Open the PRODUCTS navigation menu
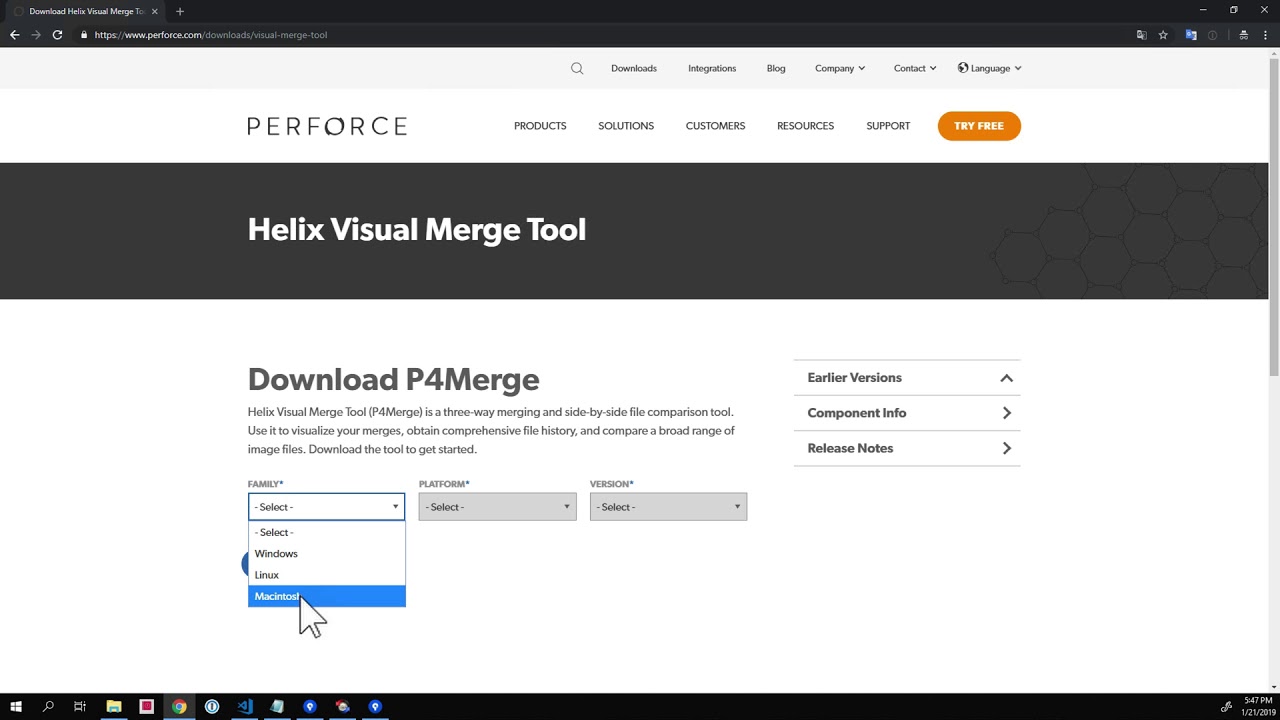The image size is (1280, 720). 540,126
